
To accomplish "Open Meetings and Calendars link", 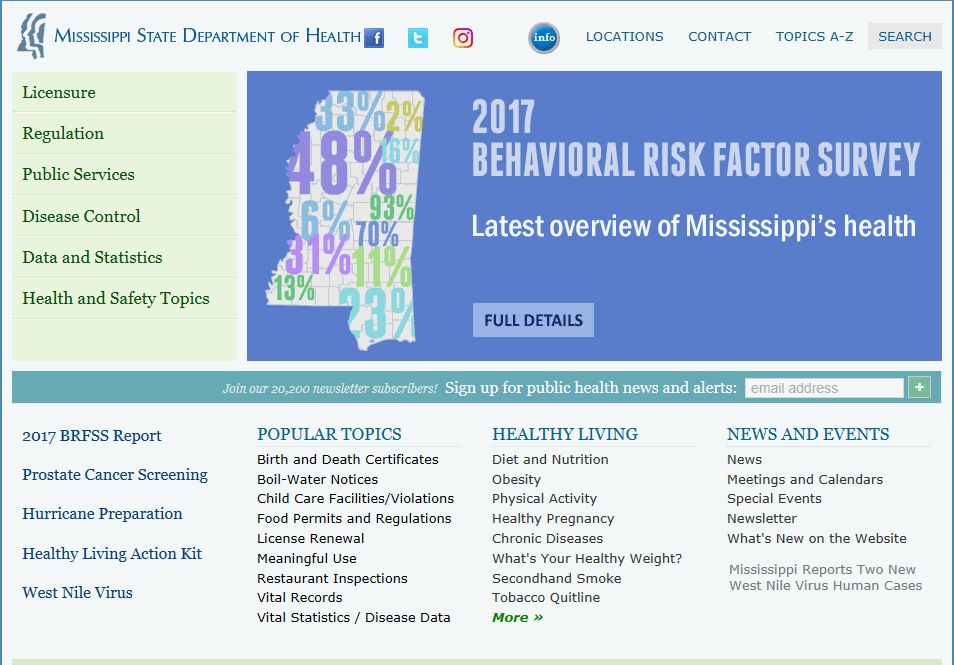I will pos(804,479).
